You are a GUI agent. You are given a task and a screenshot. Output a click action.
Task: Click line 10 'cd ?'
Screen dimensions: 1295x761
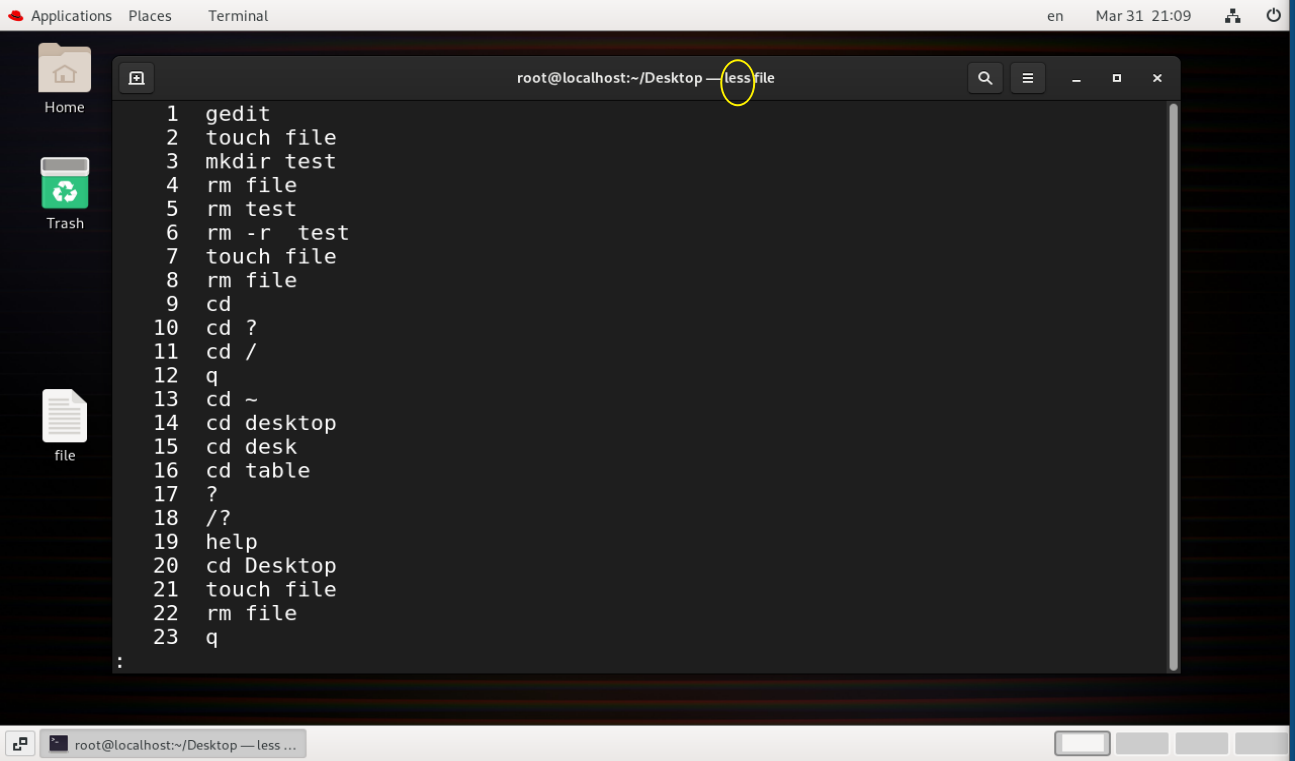231,328
